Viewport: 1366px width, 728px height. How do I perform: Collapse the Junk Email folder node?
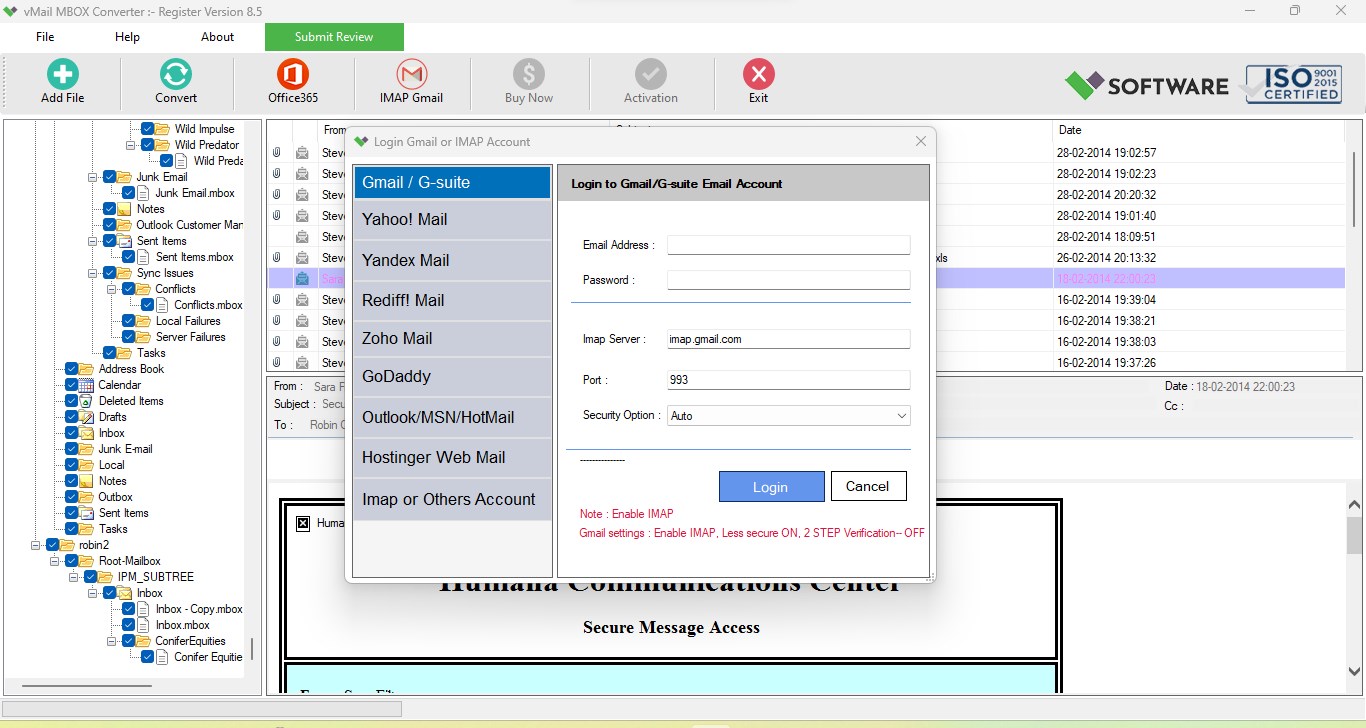point(93,177)
